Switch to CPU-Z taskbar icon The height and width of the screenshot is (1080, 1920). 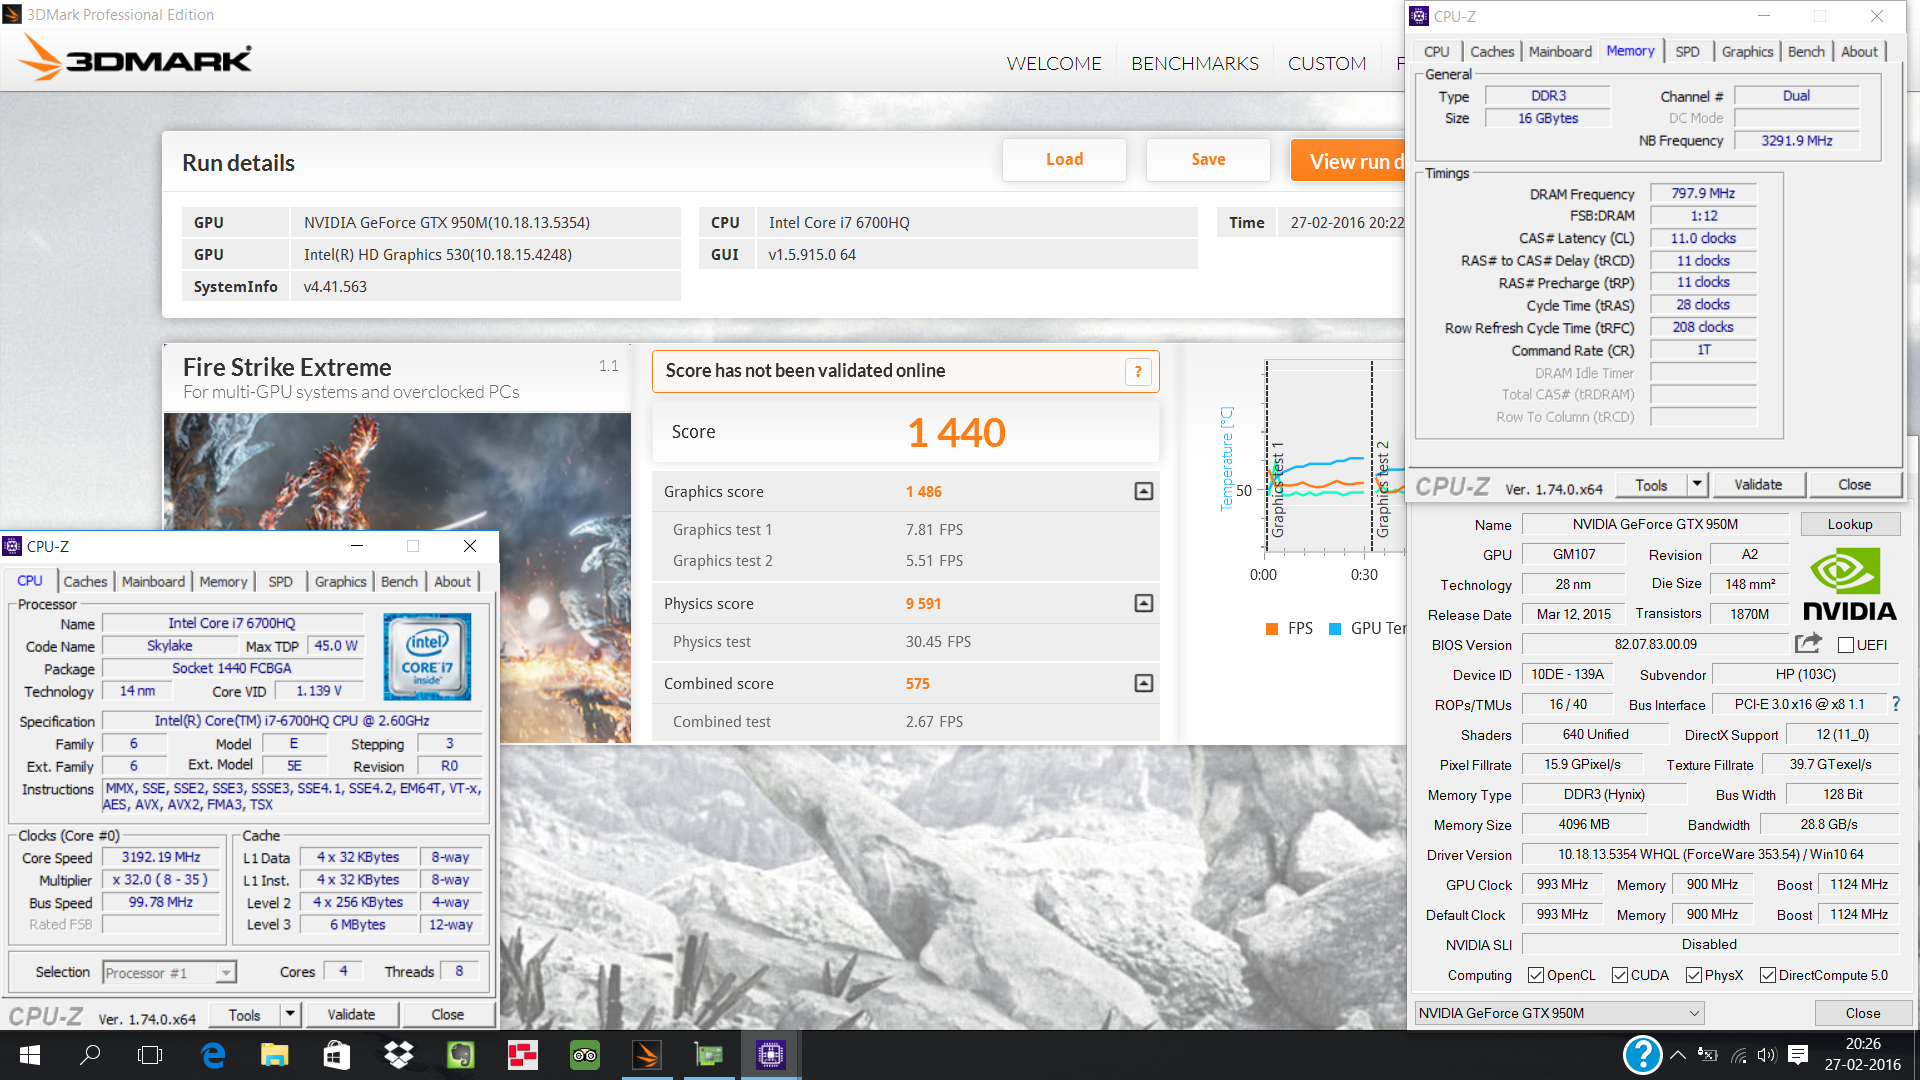click(x=770, y=1055)
